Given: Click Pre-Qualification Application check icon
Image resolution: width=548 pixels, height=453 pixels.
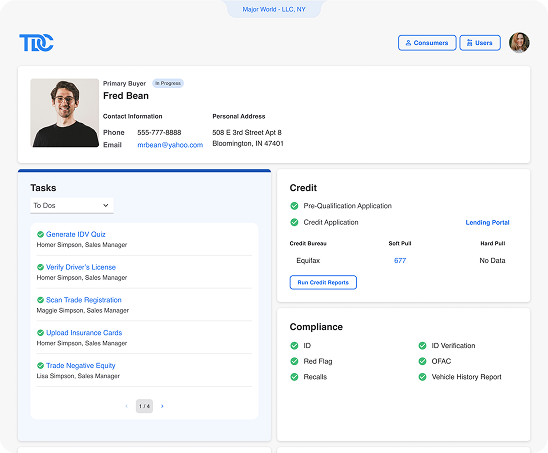Looking at the screenshot, I should [294, 206].
